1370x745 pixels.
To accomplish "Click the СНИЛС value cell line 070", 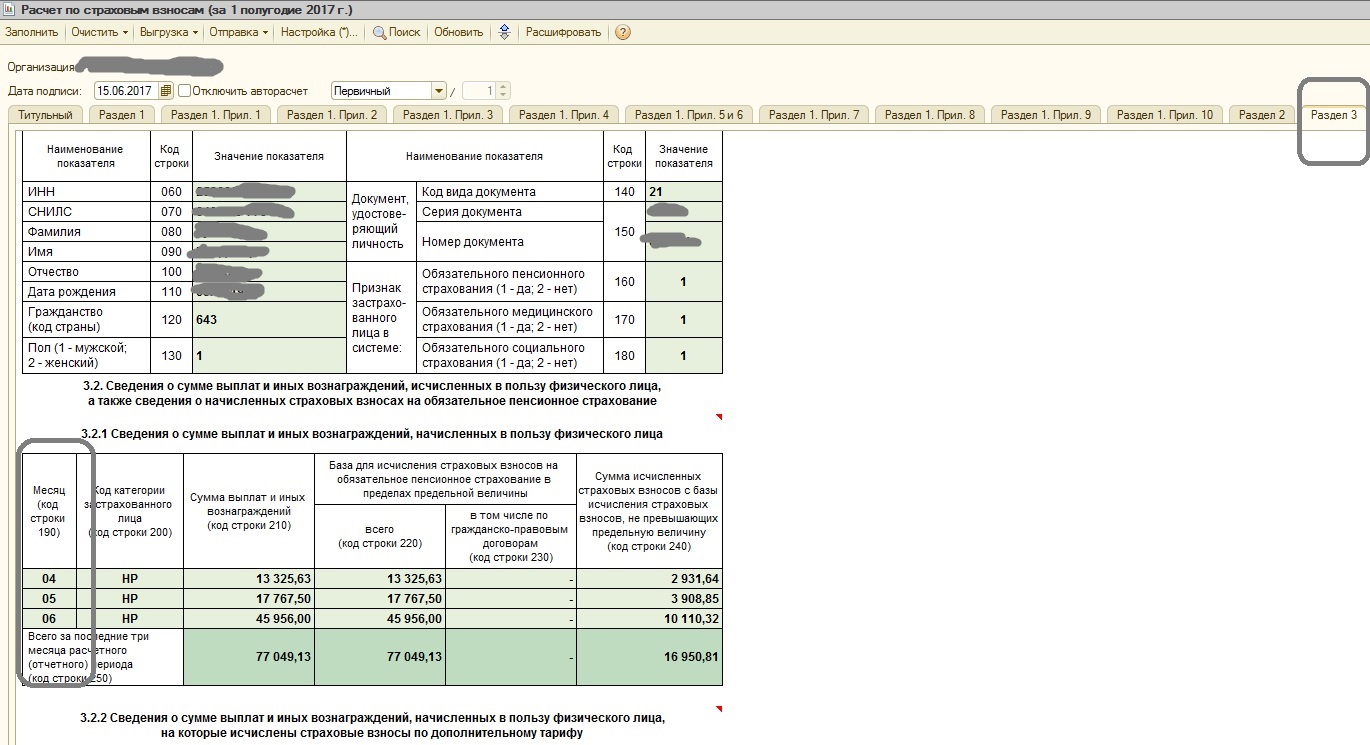I will 269,211.
